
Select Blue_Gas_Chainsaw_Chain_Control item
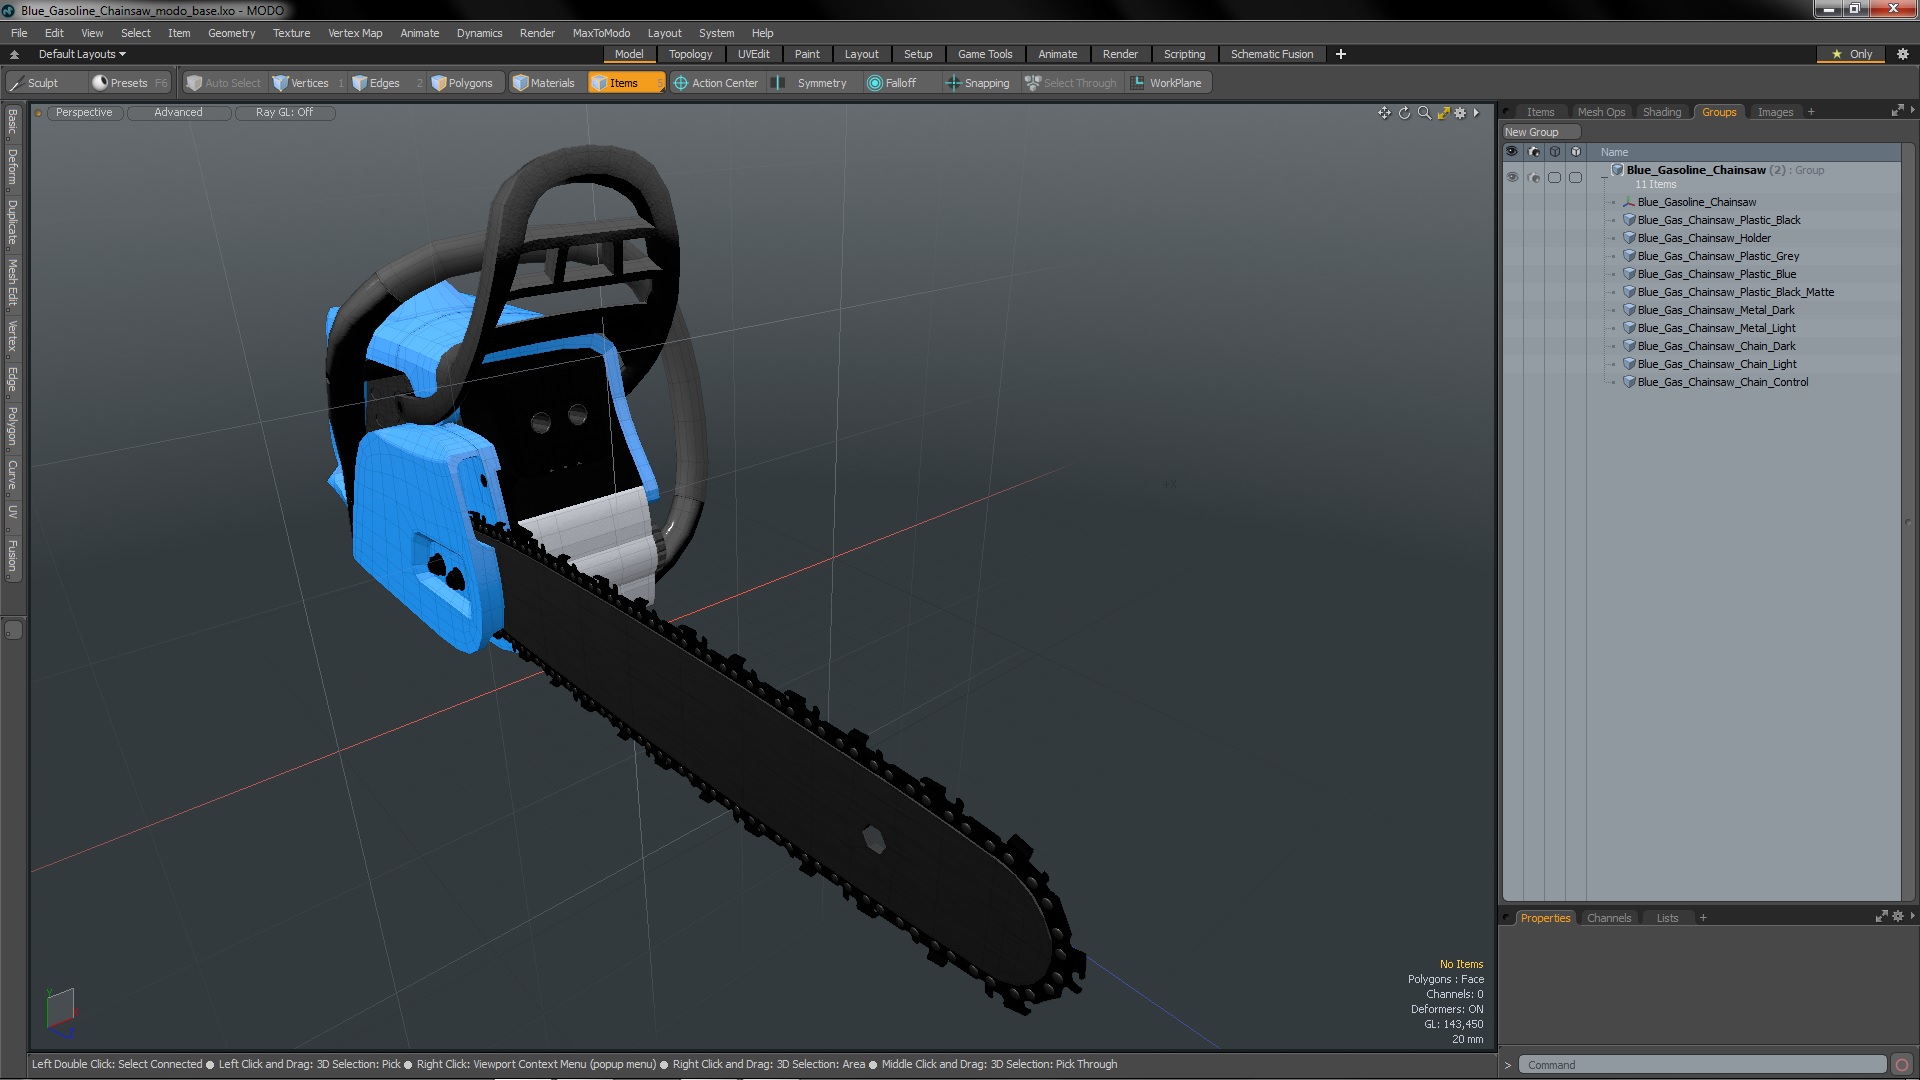1722,382
